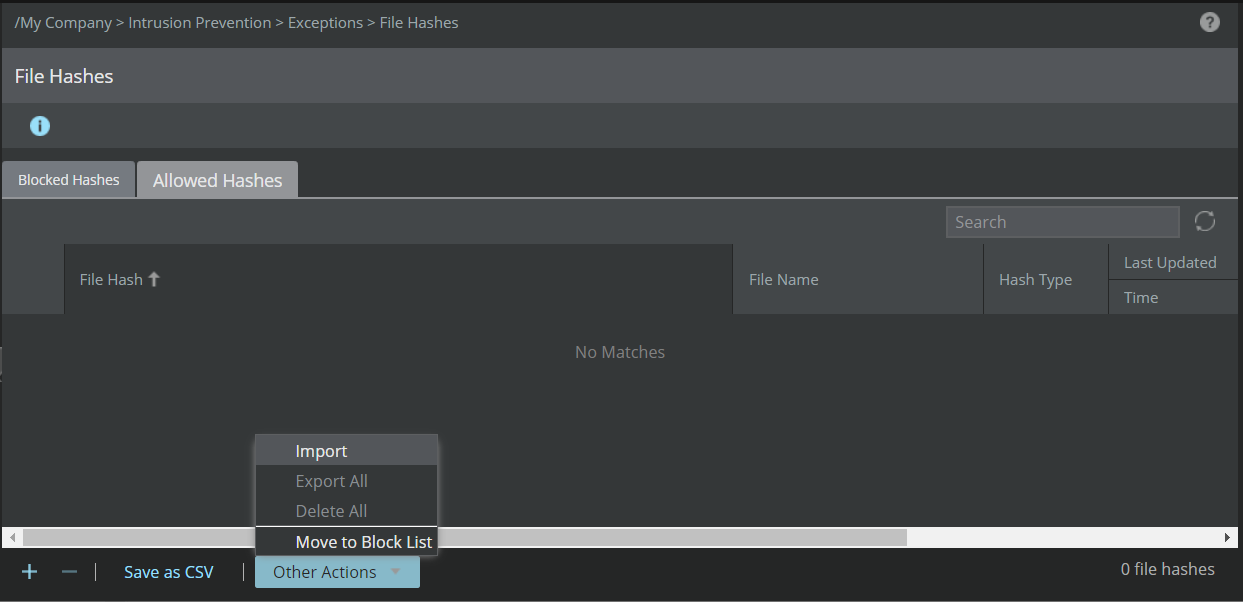
Task: Click the Hash Type column header
Action: (1045, 279)
